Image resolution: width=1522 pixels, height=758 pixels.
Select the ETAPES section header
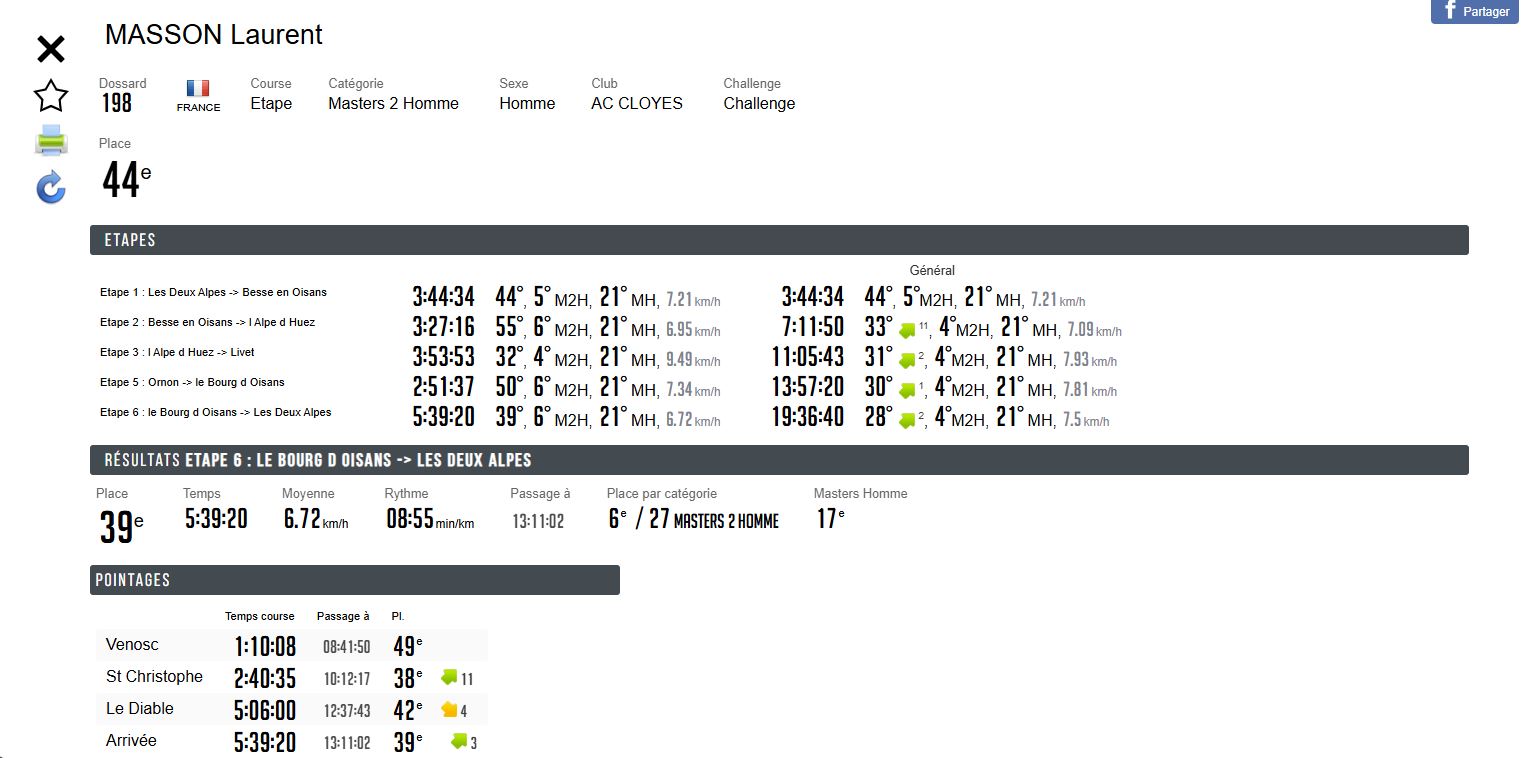779,240
